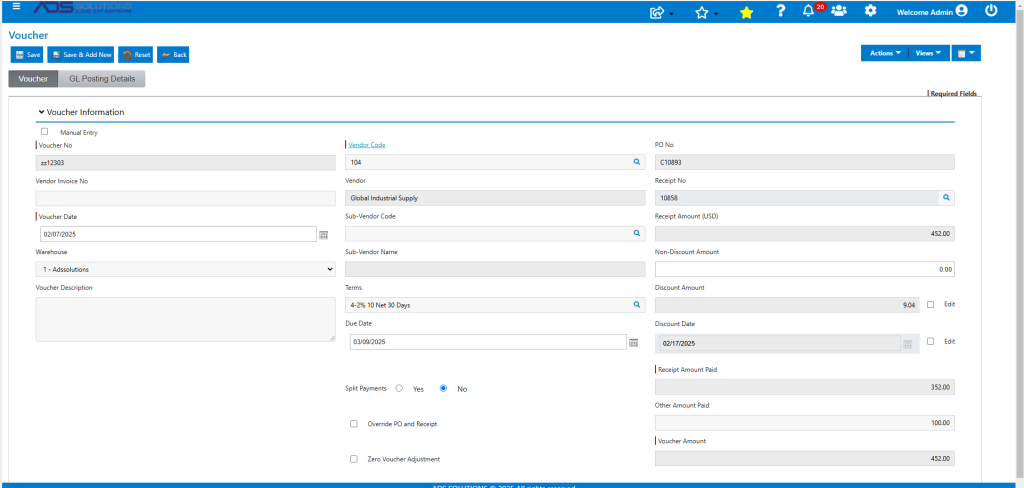Click vendor name Global Industrial Supply
The height and width of the screenshot is (488, 1024).
coord(495,197)
